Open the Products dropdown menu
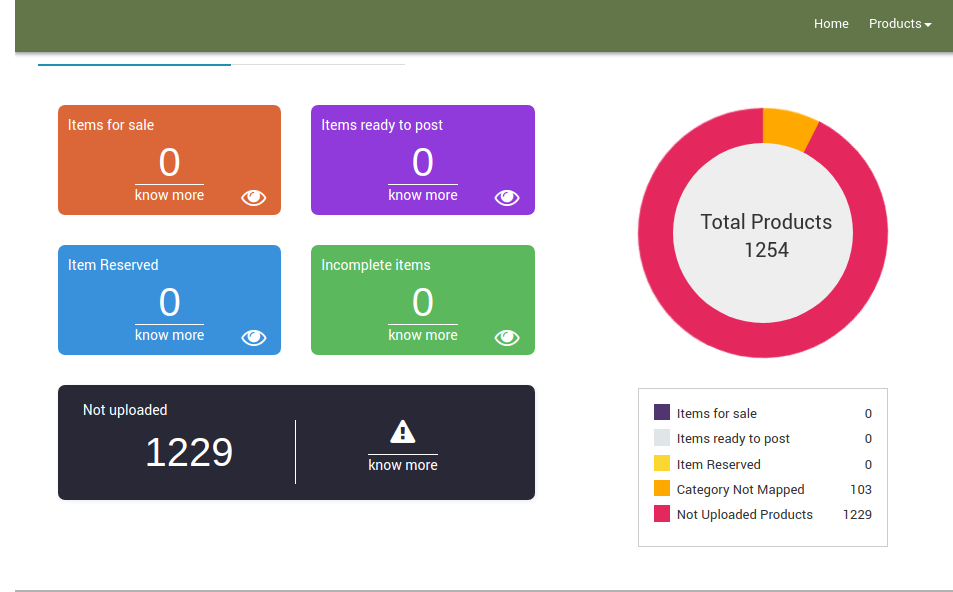The height and width of the screenshot is (592, 953). pyautogui.click(x=899, y=24)
